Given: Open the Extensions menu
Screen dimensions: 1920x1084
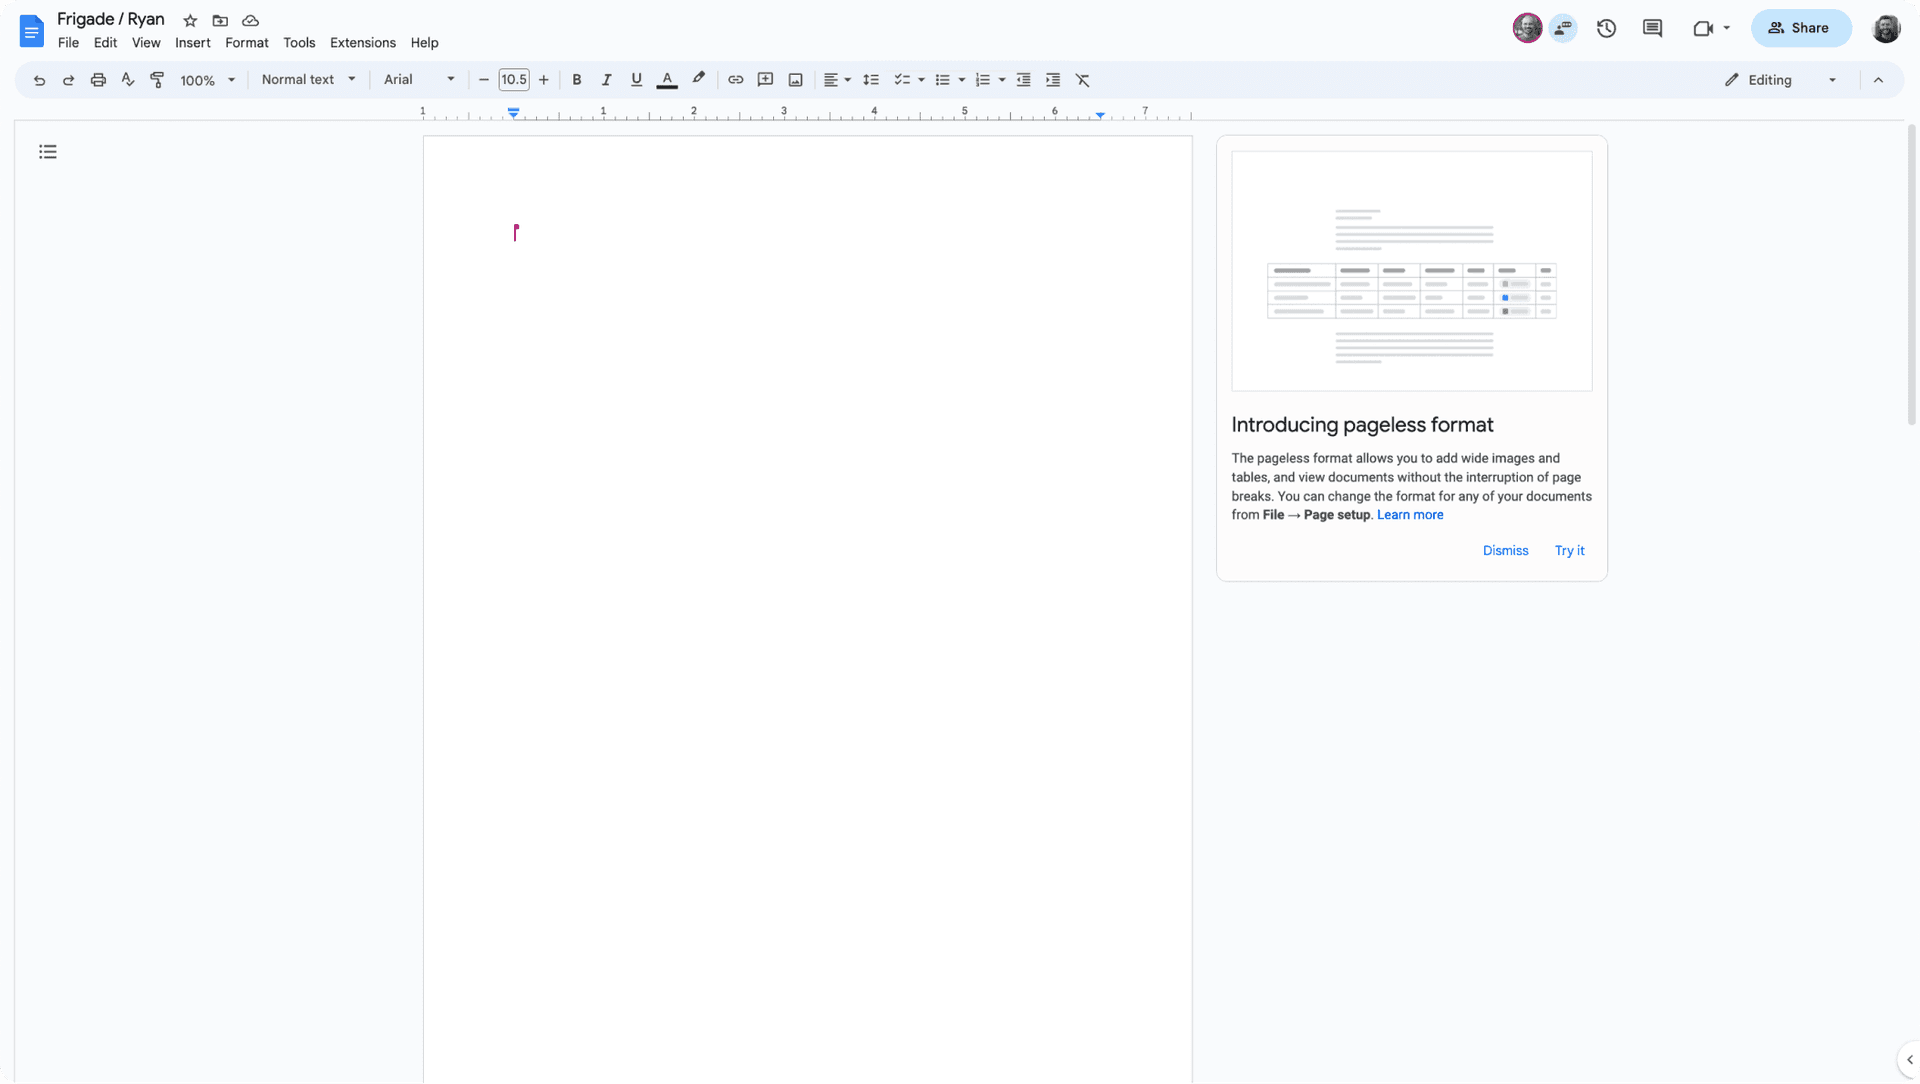Looking at the screenshot, I should pyautogui.click(x=363, y=43).
